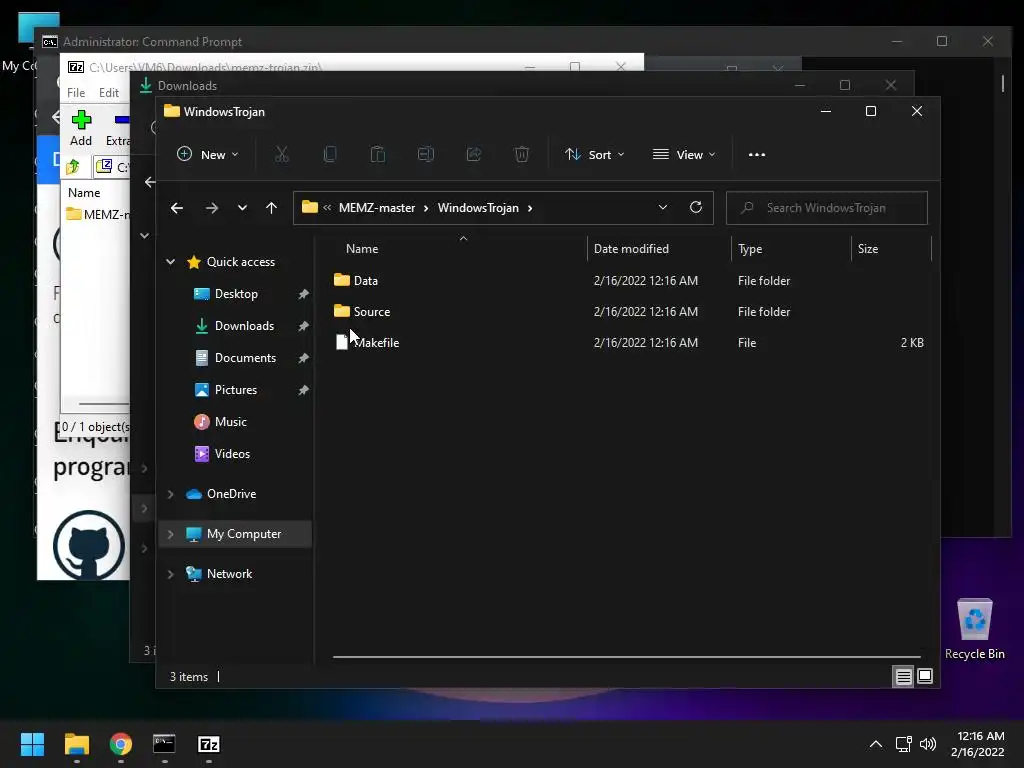Select Desktop in Quick access
Image resolution: width=1024 pixels, height=768 pixels.
[236, 294]
